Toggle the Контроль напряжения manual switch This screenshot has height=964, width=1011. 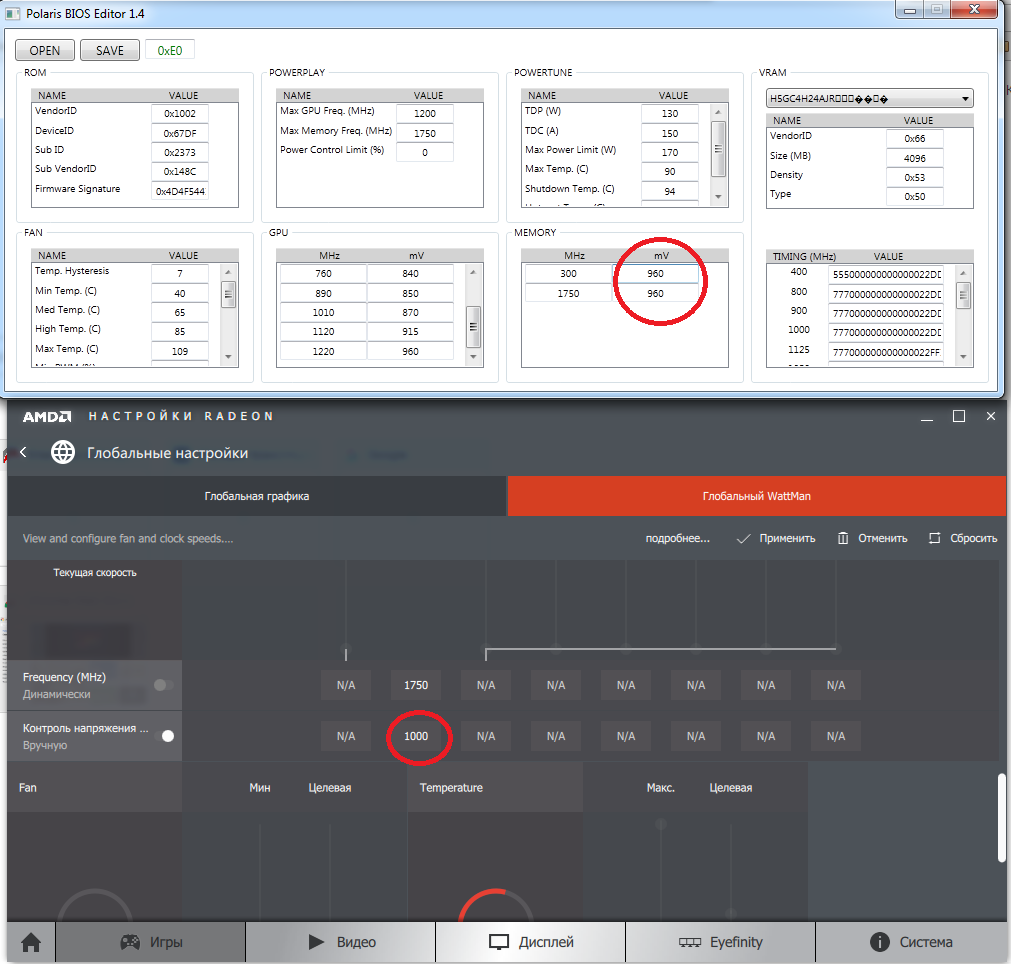tap(164, 736)
